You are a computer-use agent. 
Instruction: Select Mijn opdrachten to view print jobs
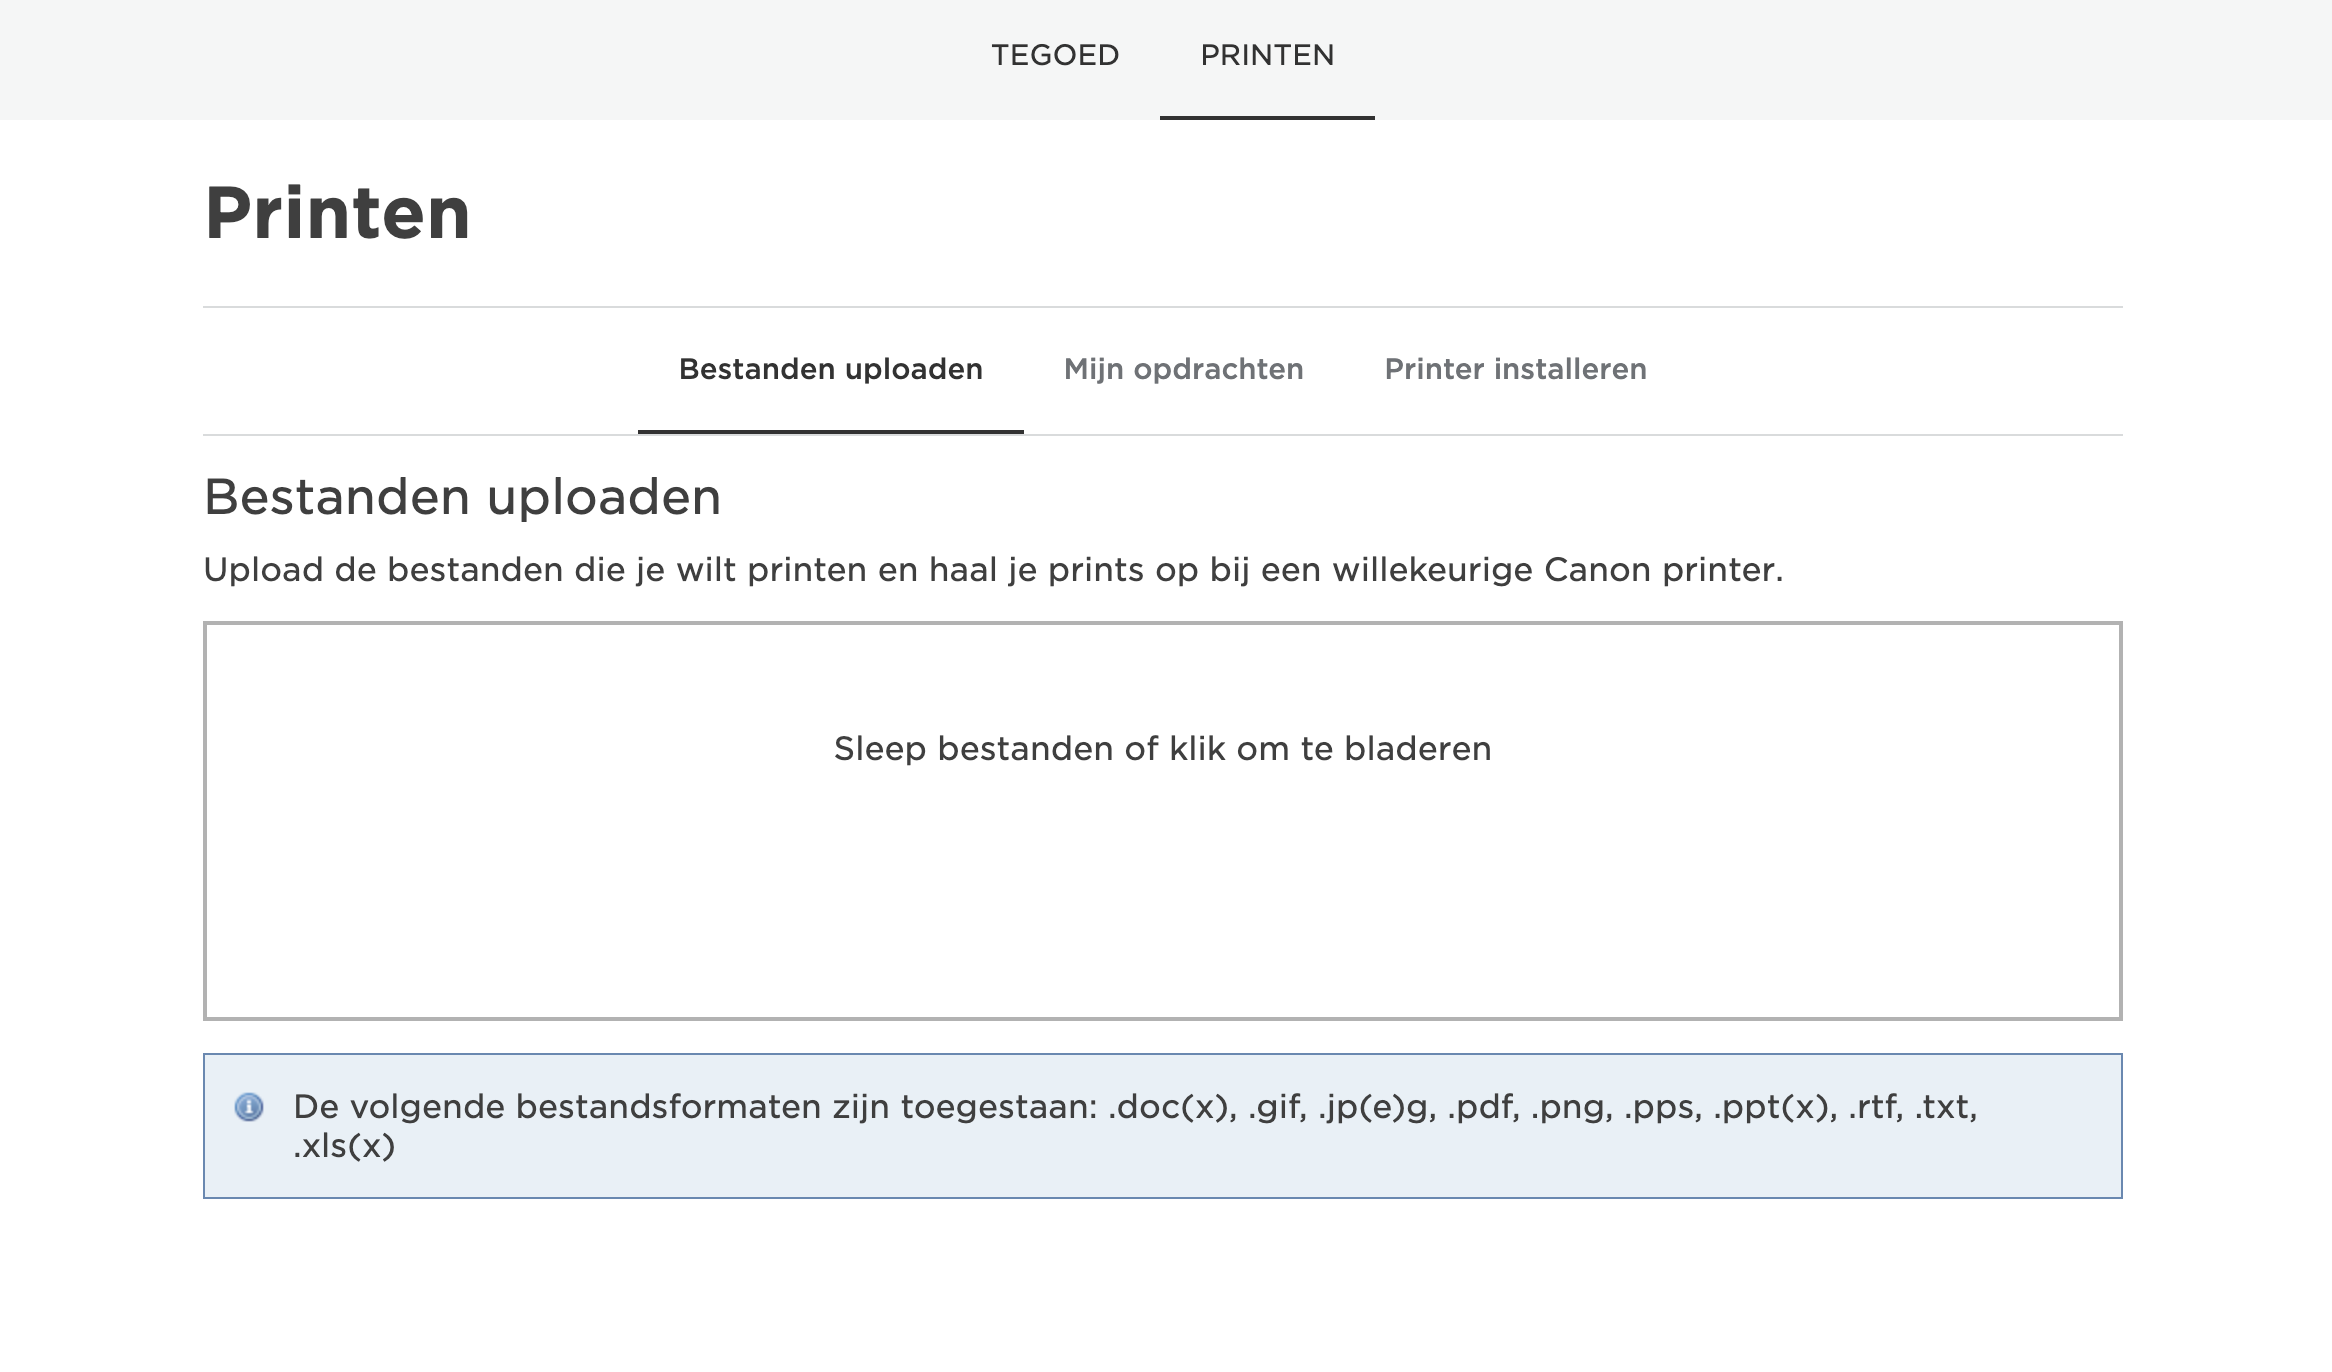1183,369
